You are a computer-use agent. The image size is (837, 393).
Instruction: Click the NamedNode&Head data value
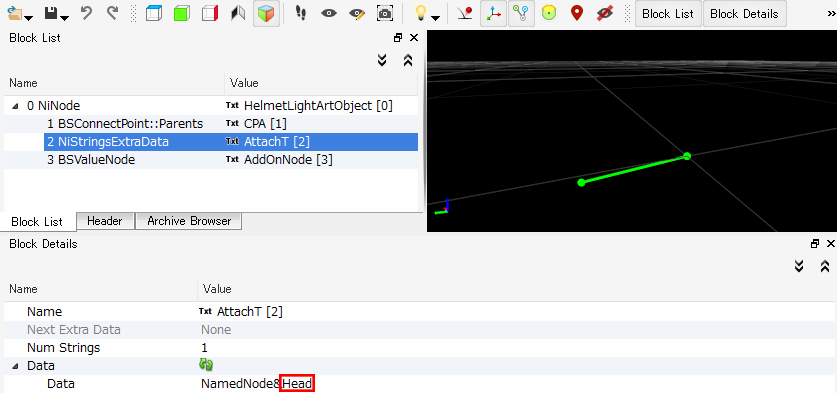click(x=257, y=384)
